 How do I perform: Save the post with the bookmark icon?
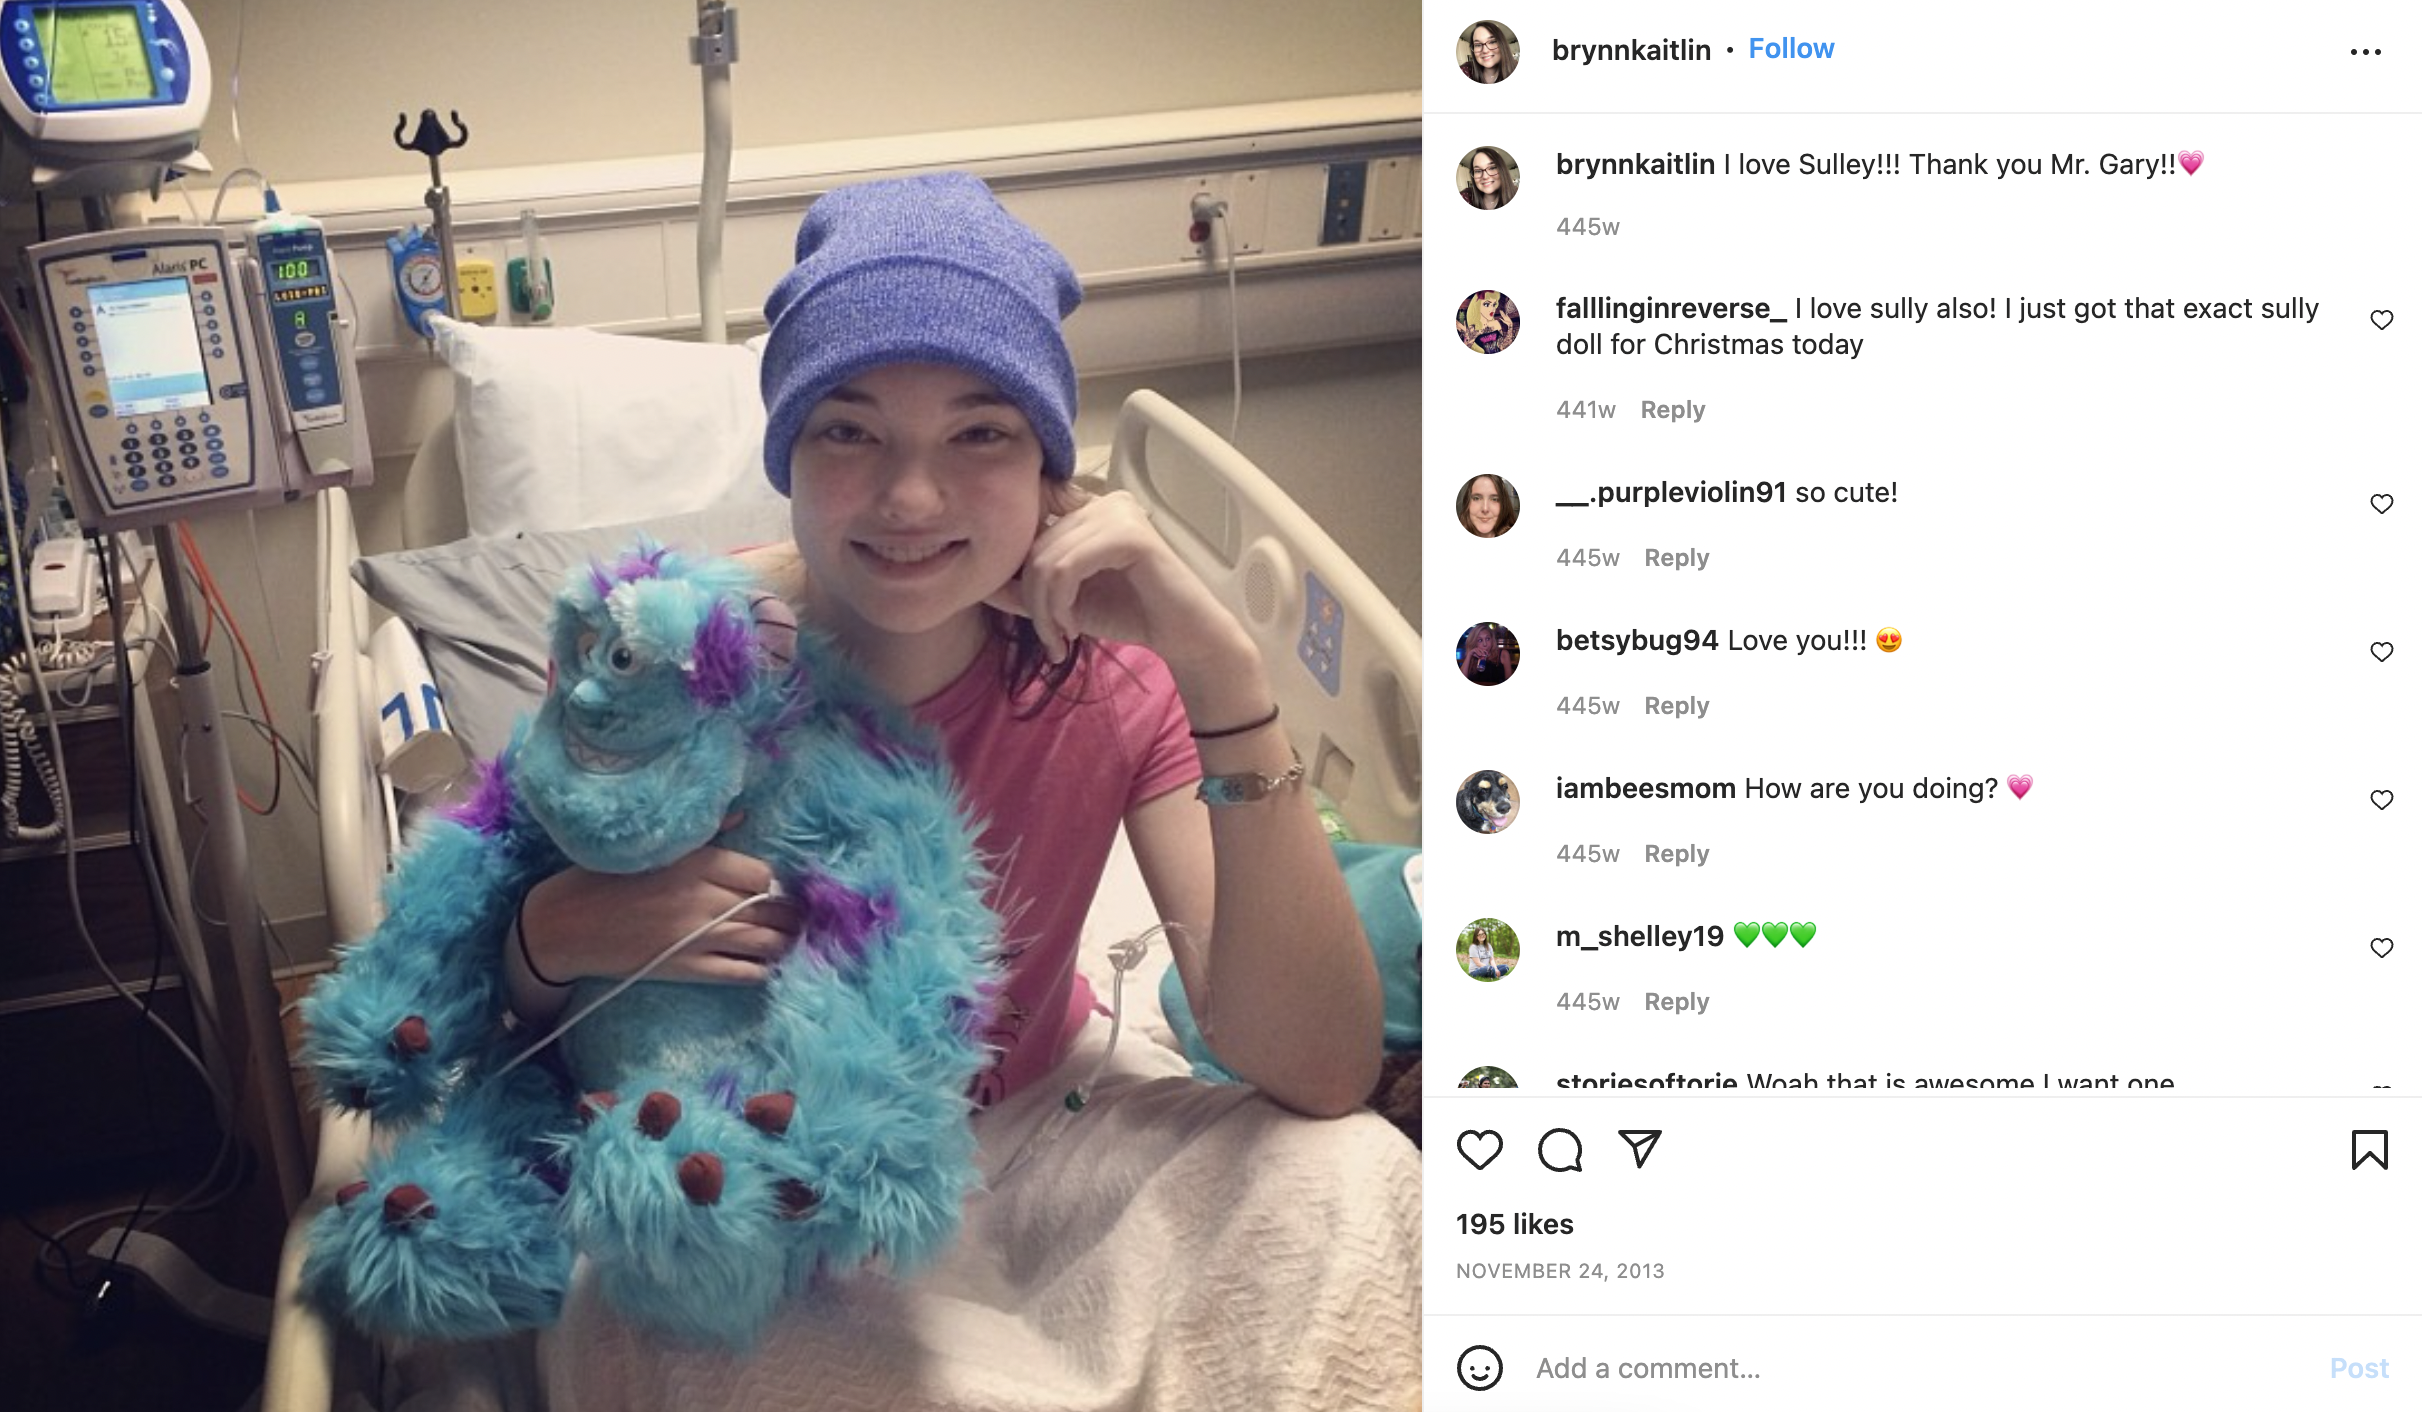coord(2369,1150)
